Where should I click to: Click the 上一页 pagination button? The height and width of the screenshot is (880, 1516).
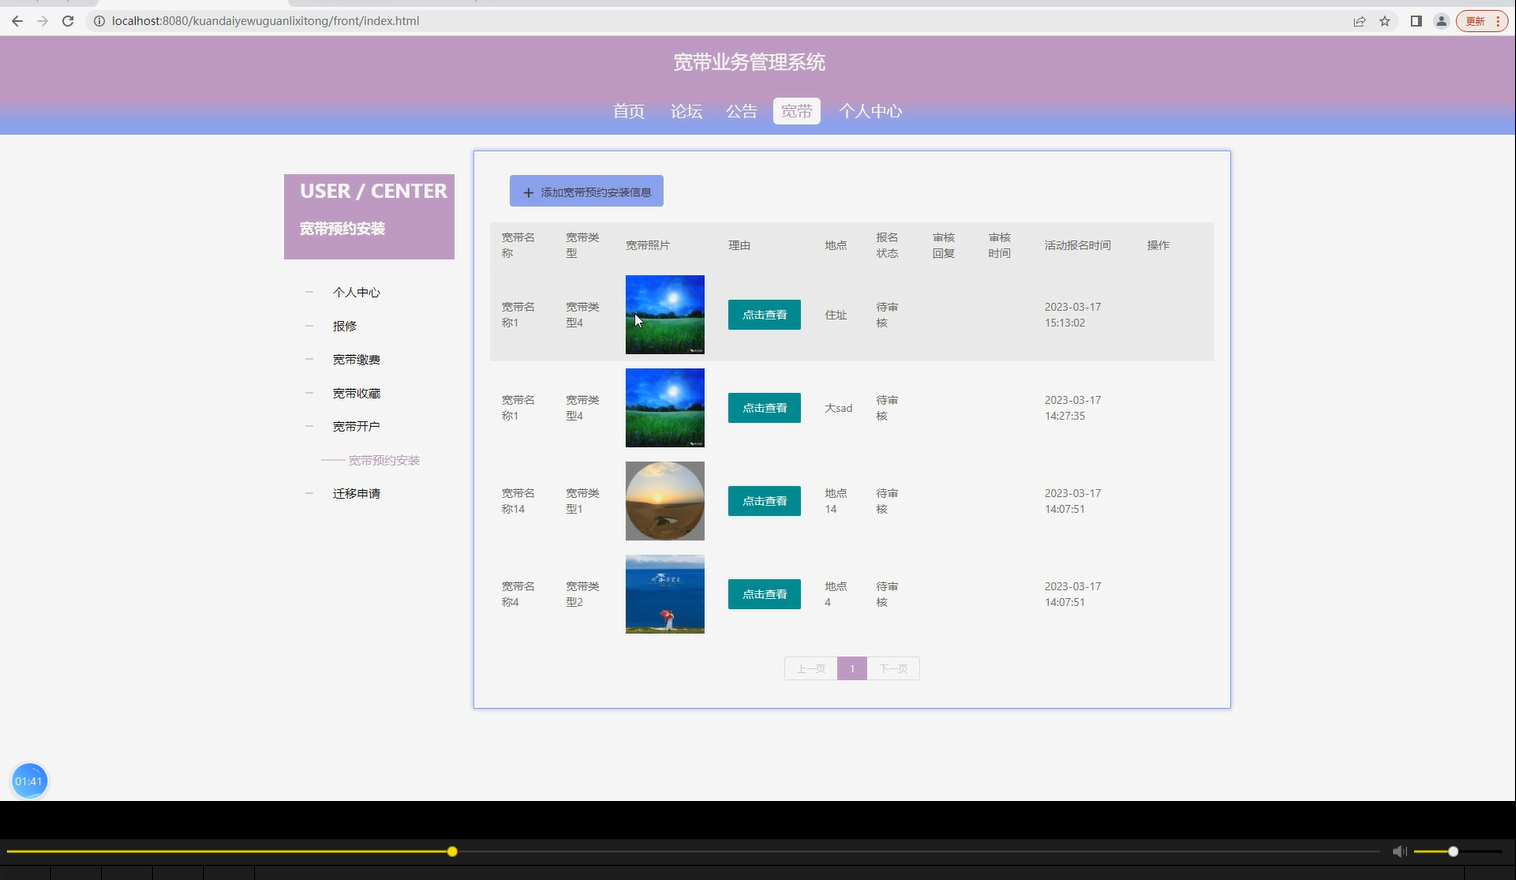click(x=811, y=669)
